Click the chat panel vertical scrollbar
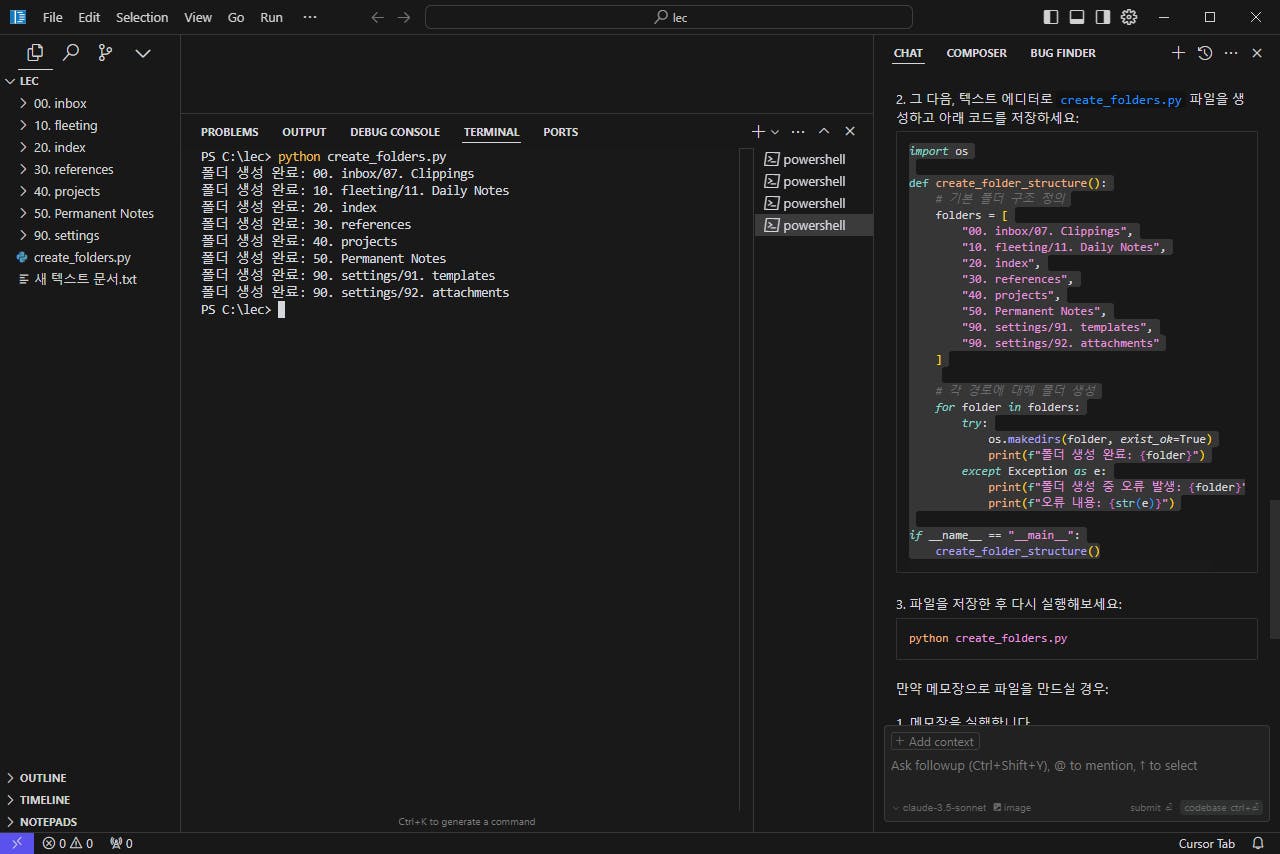The height and width of the screenshot is (854, 1280). (1274, 568)
